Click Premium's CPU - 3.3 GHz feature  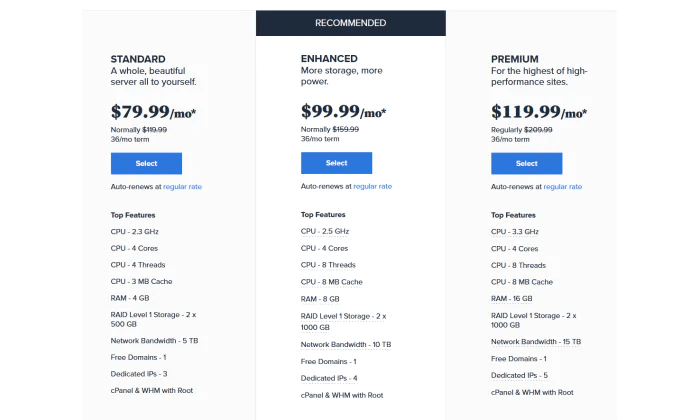[x=515, y=232]
